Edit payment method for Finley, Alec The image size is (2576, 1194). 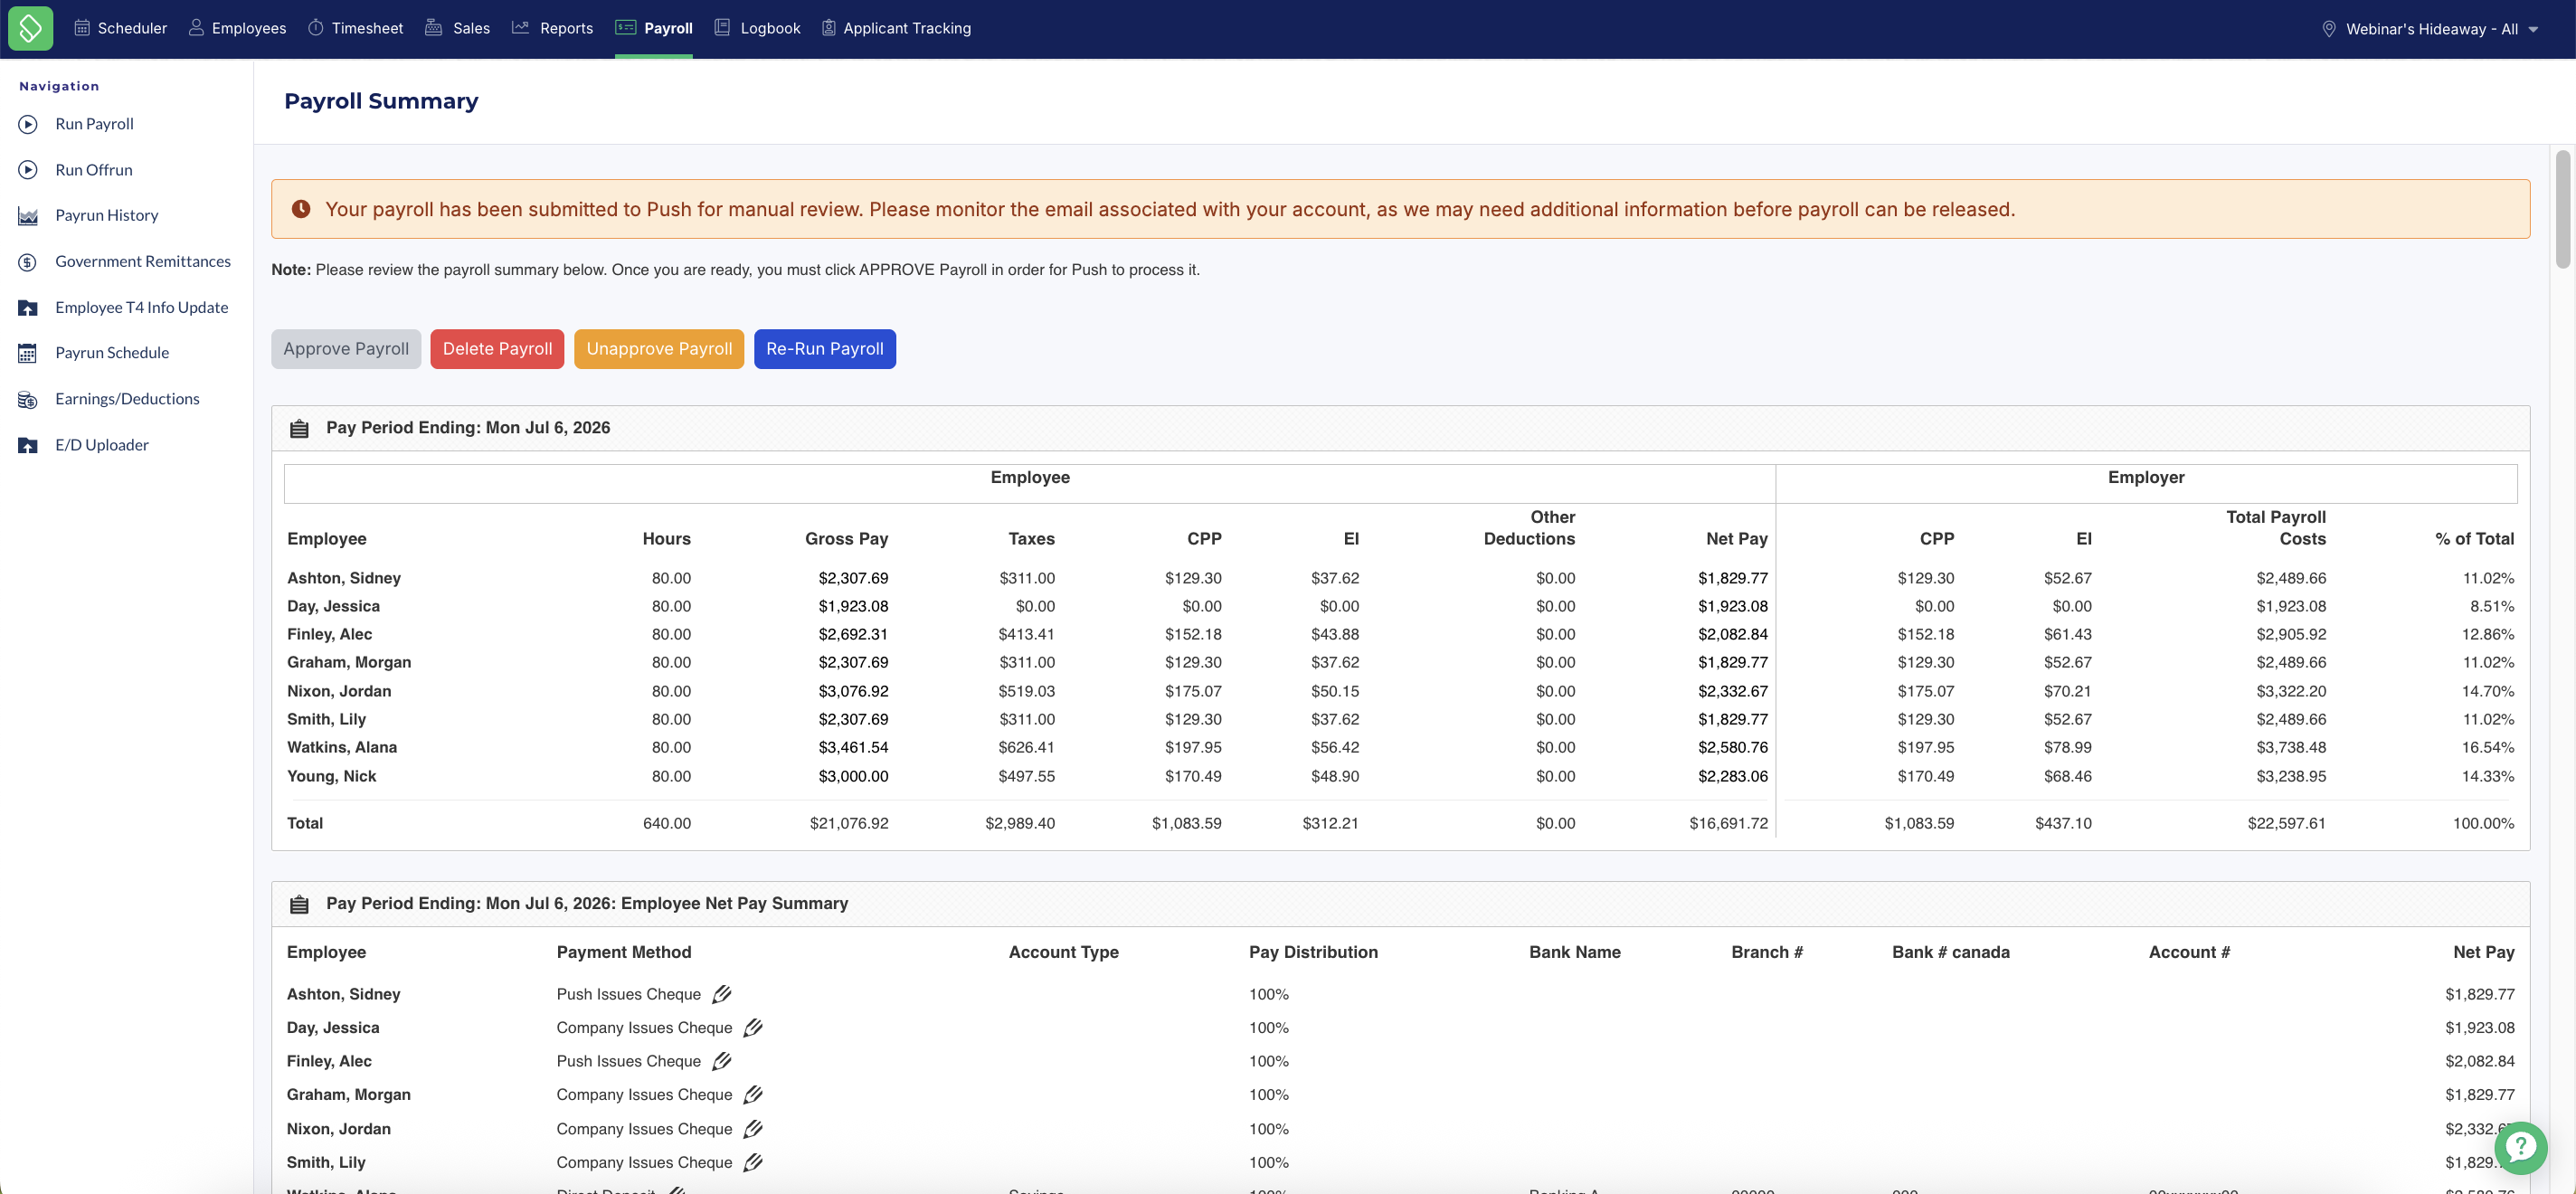pyautogui.click(x=721, y=1061)
